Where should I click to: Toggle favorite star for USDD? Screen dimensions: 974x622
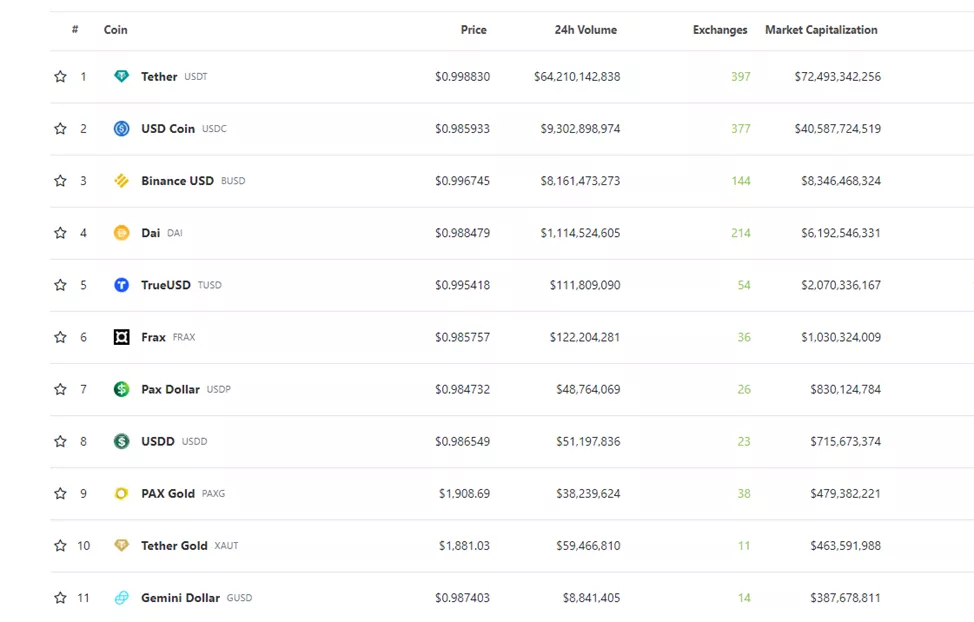coord(60,441)
